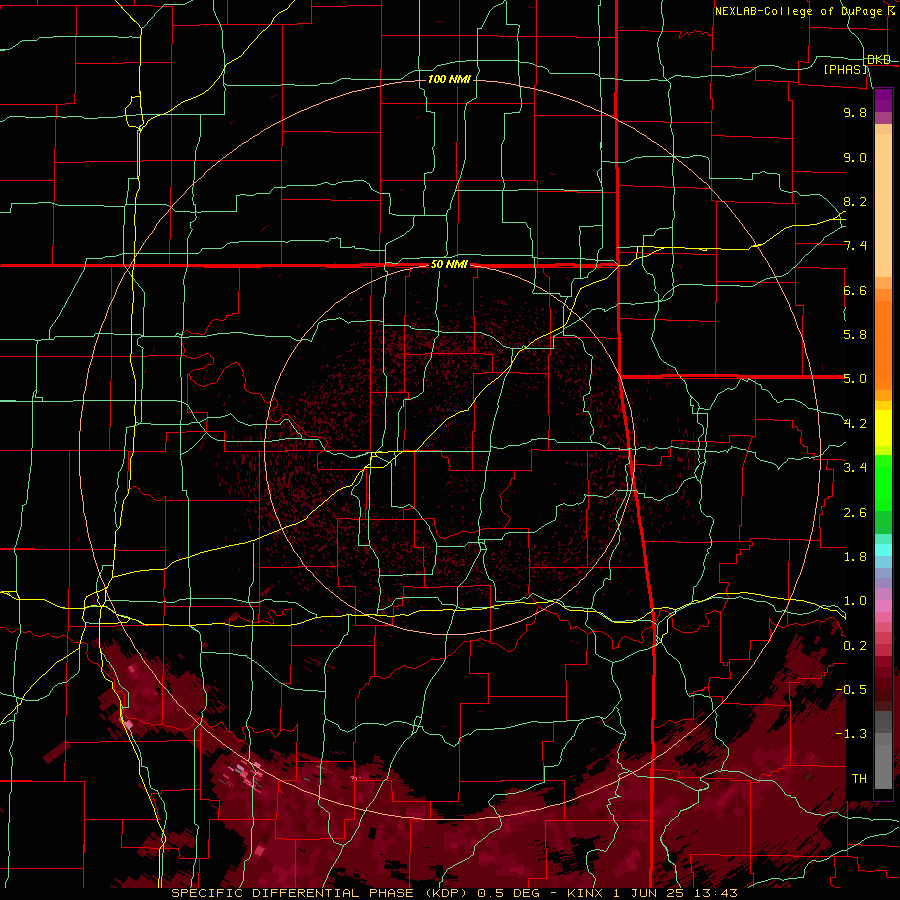Click the 1.8 scale value
The width and height of the screenshot is (900, 900).
click(x=855, y=557)
